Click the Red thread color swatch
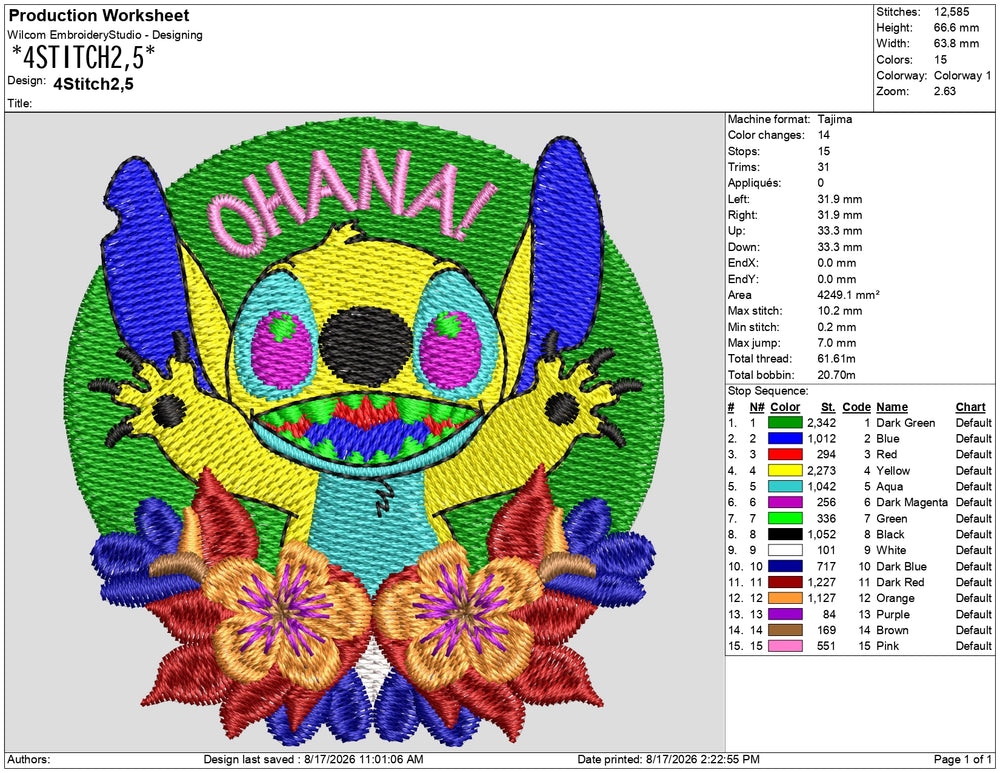The width and height of the screenshot is (1000, 773). [785, 455]
